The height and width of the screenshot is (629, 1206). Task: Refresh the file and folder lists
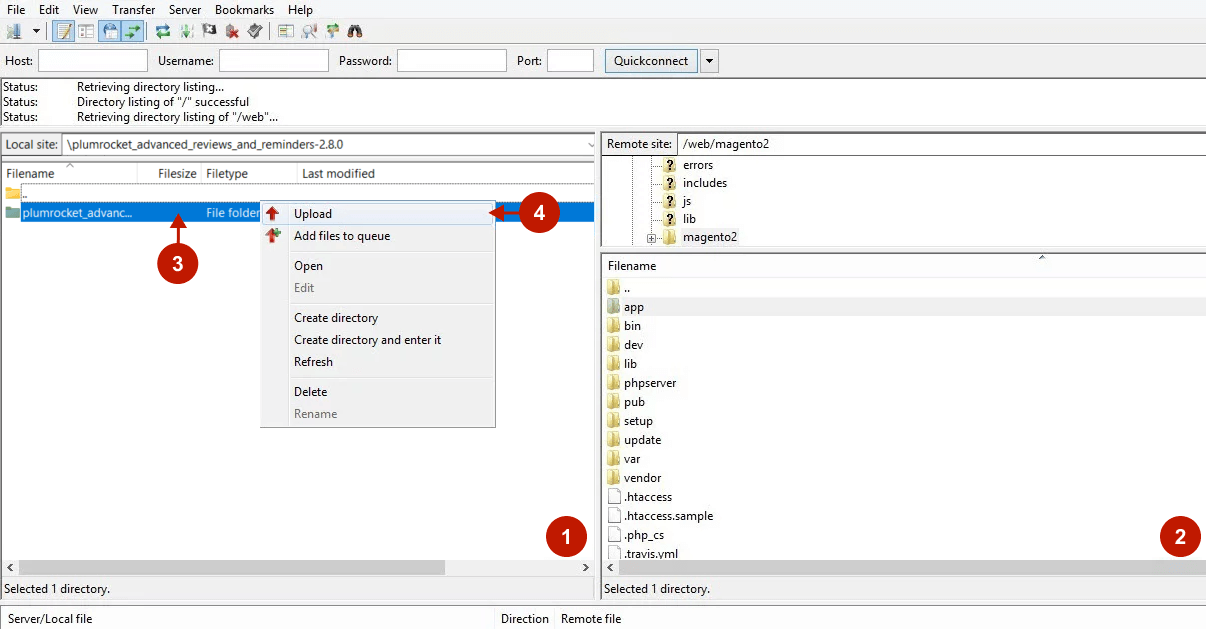(161, 31)
